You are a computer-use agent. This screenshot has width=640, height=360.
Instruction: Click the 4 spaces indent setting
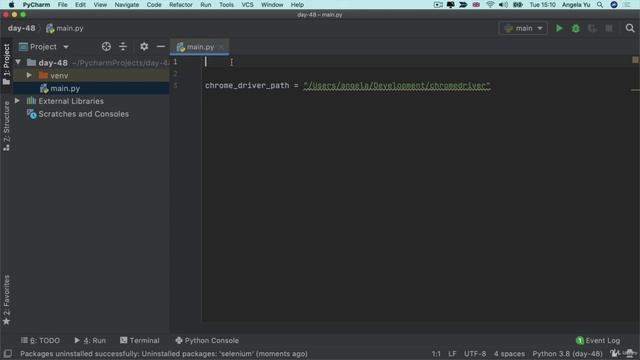coord(509,353)
